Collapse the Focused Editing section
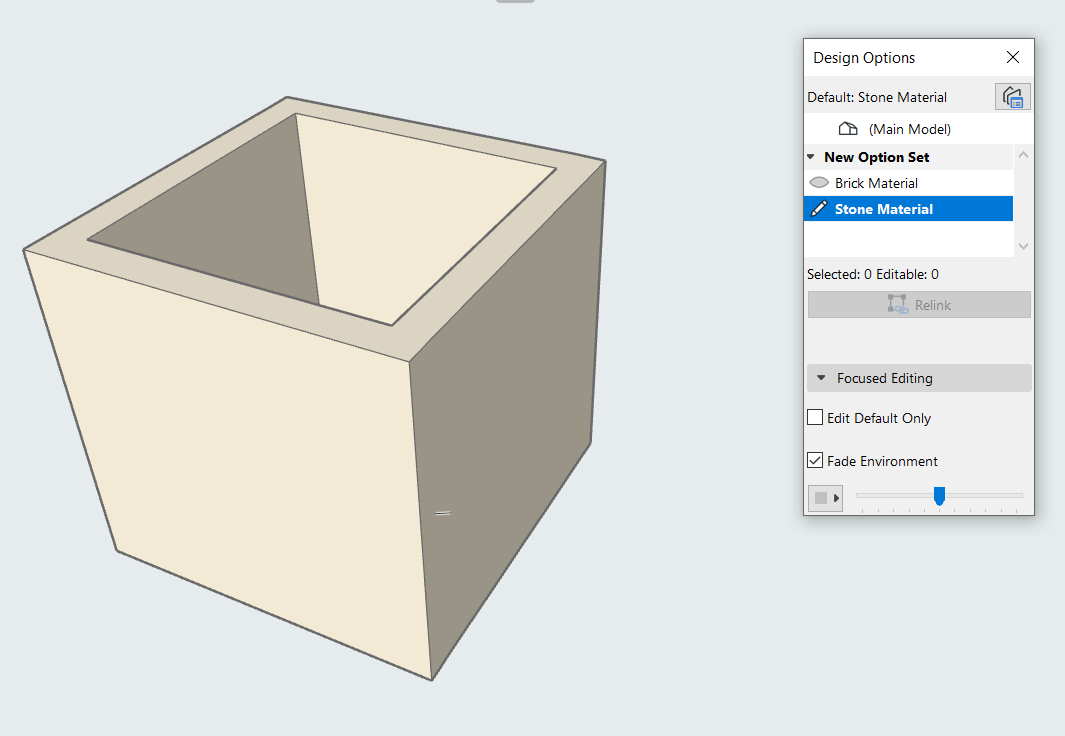1065x736 pixels. (x=919, y=378)
